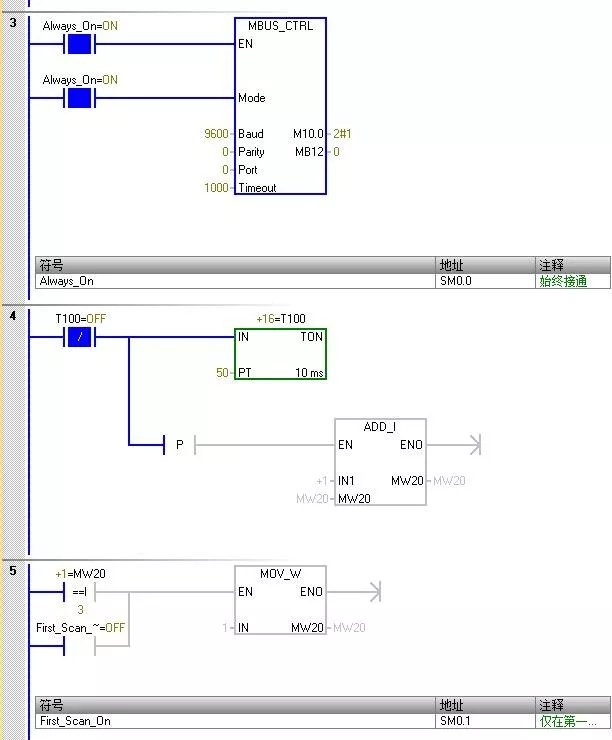Click the First_Scan normally open contact
This screenshot has height=740, width=612.
(x=79, y=647)
